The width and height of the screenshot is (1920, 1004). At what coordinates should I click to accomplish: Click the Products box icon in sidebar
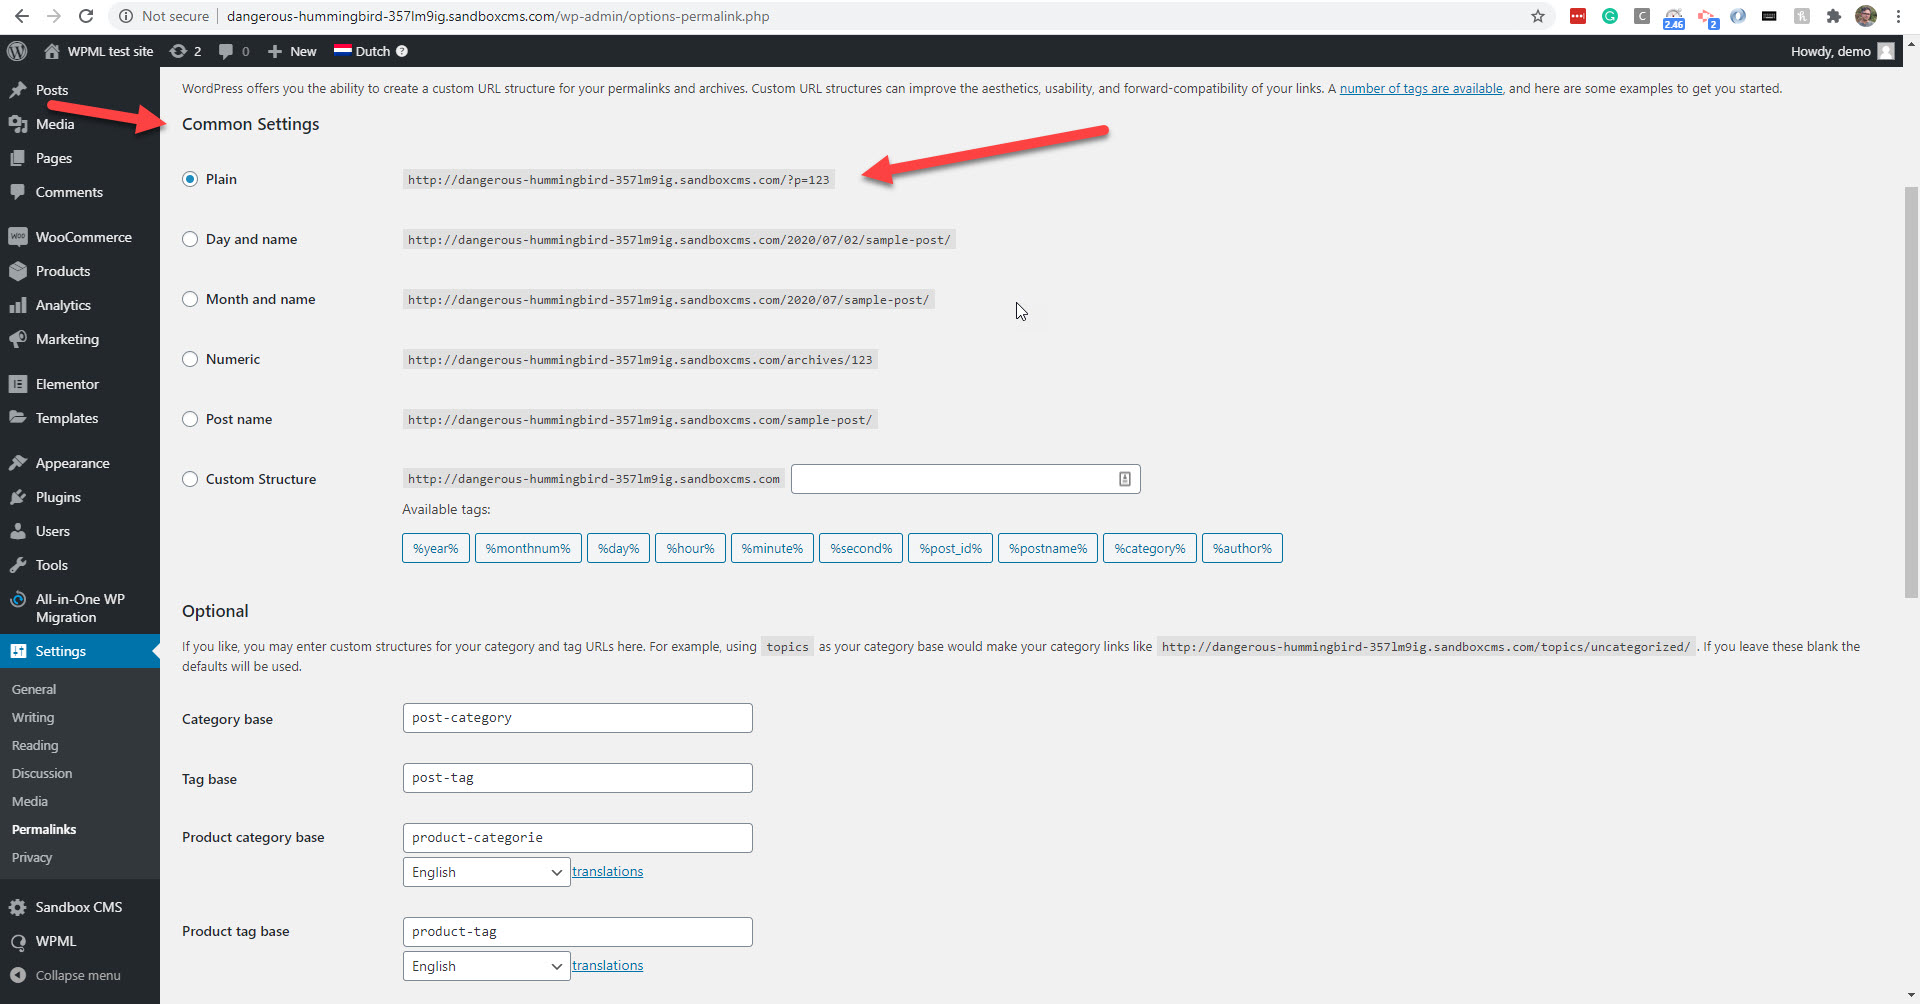(x=18, y=271)
